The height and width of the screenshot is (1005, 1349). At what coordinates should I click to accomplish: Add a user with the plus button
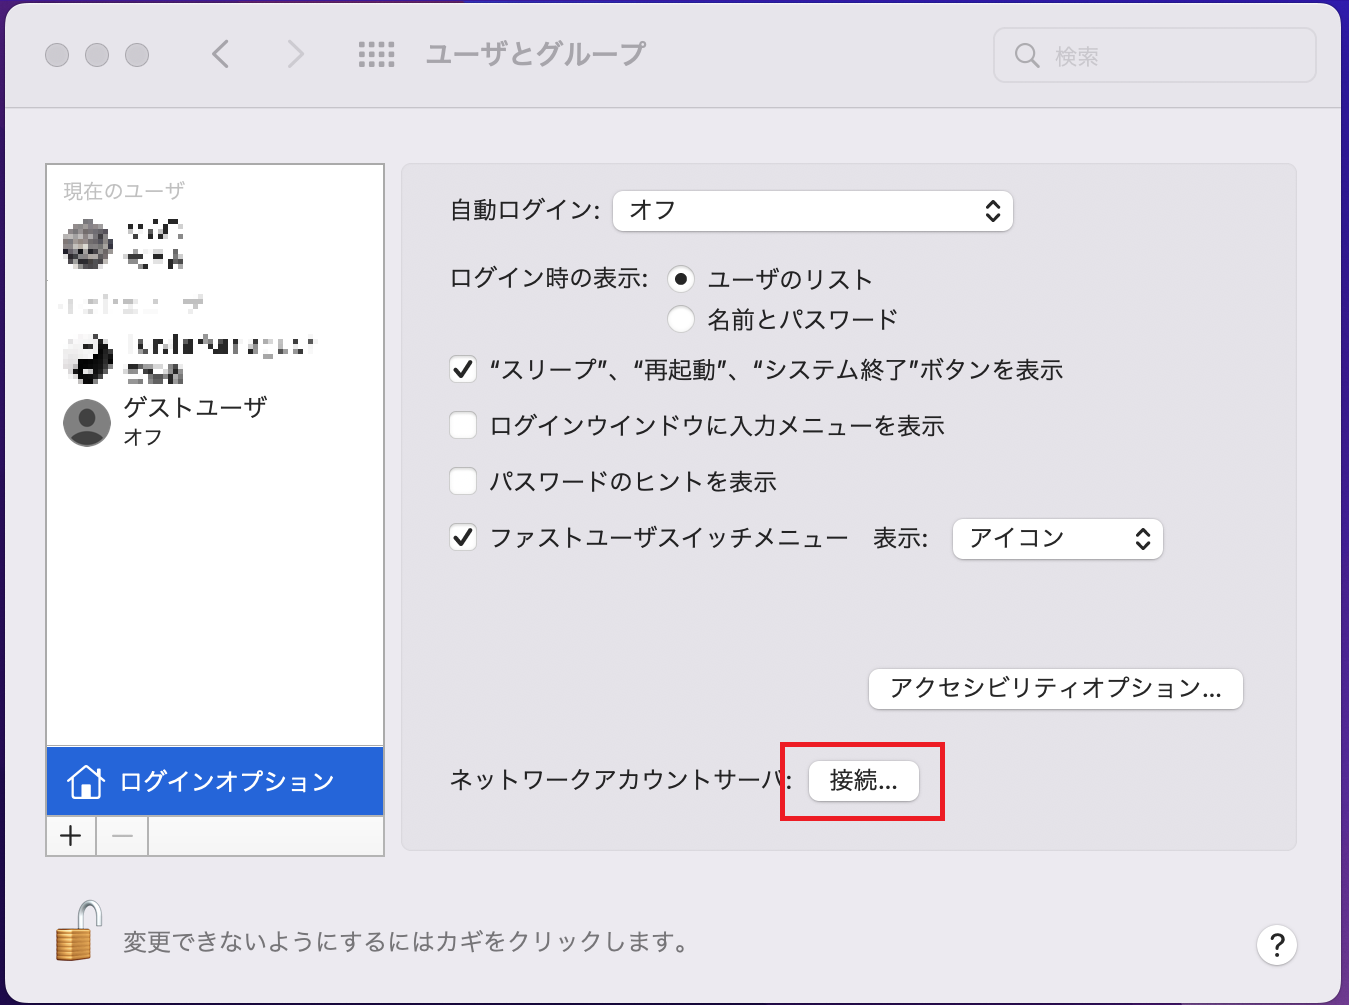[x=71, y=836]
